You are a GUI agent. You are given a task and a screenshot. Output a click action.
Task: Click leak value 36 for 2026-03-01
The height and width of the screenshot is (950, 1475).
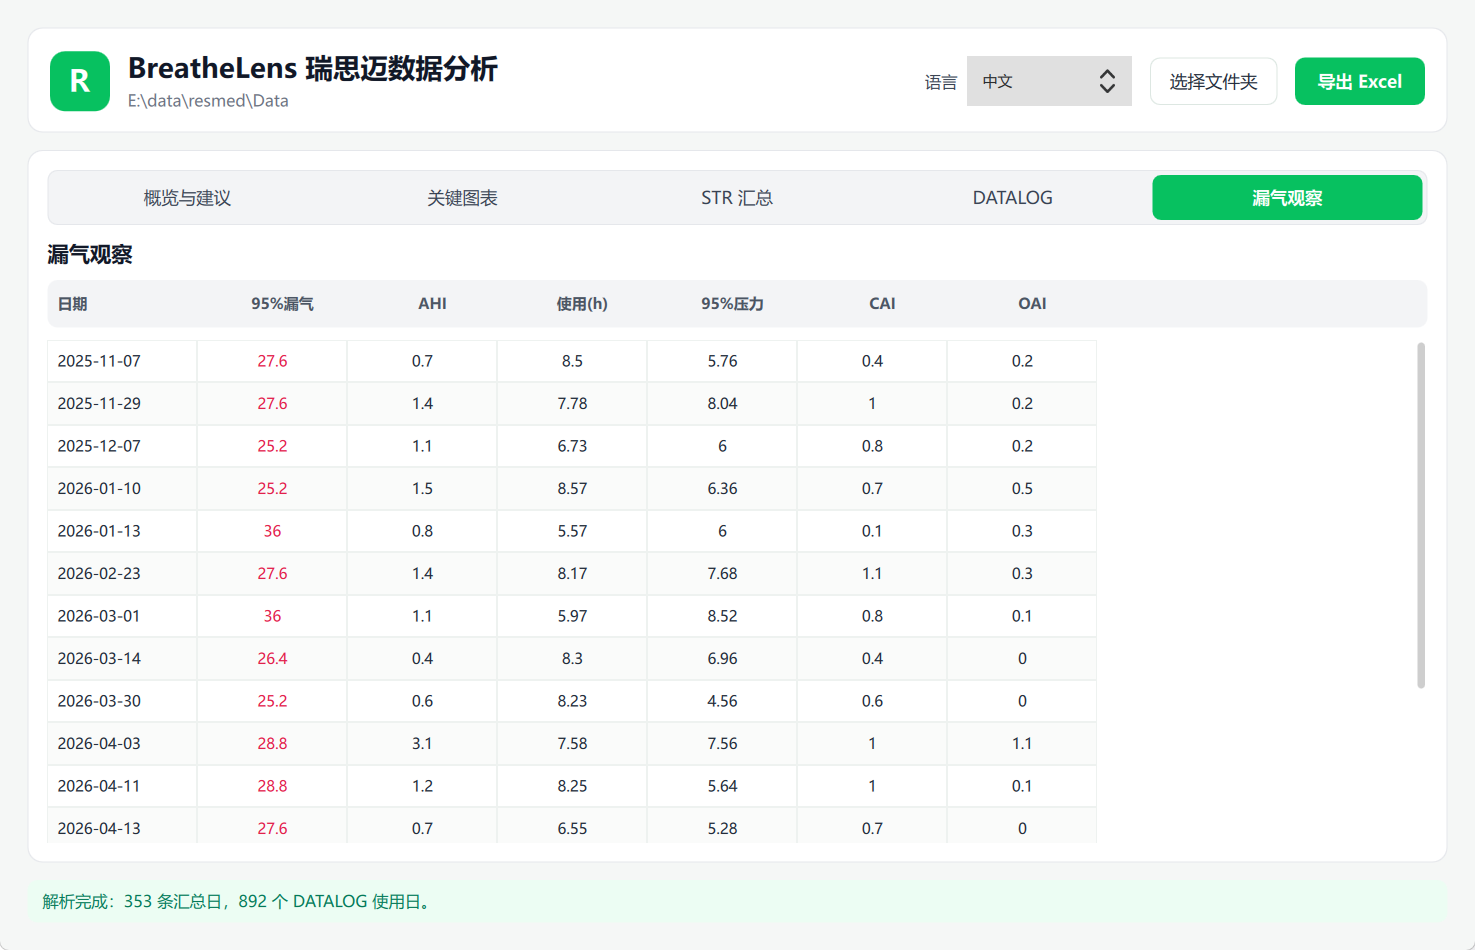(x=272, y=616)
